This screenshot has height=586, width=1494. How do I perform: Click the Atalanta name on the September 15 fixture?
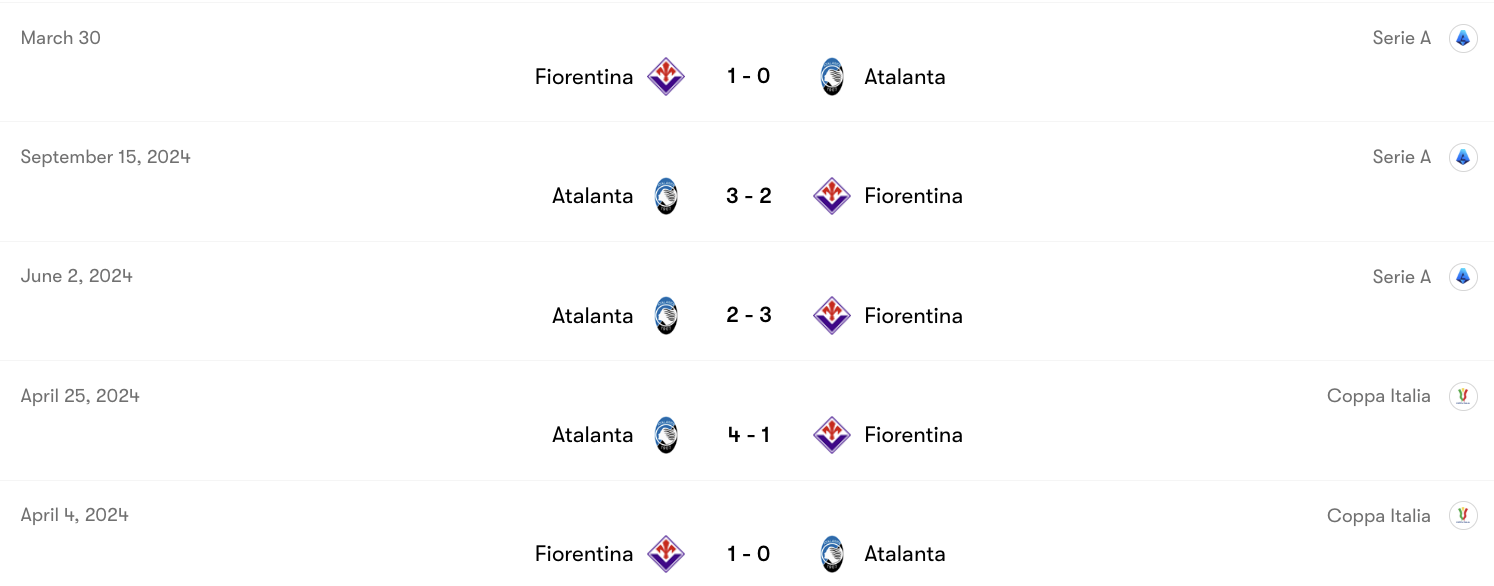592,195
